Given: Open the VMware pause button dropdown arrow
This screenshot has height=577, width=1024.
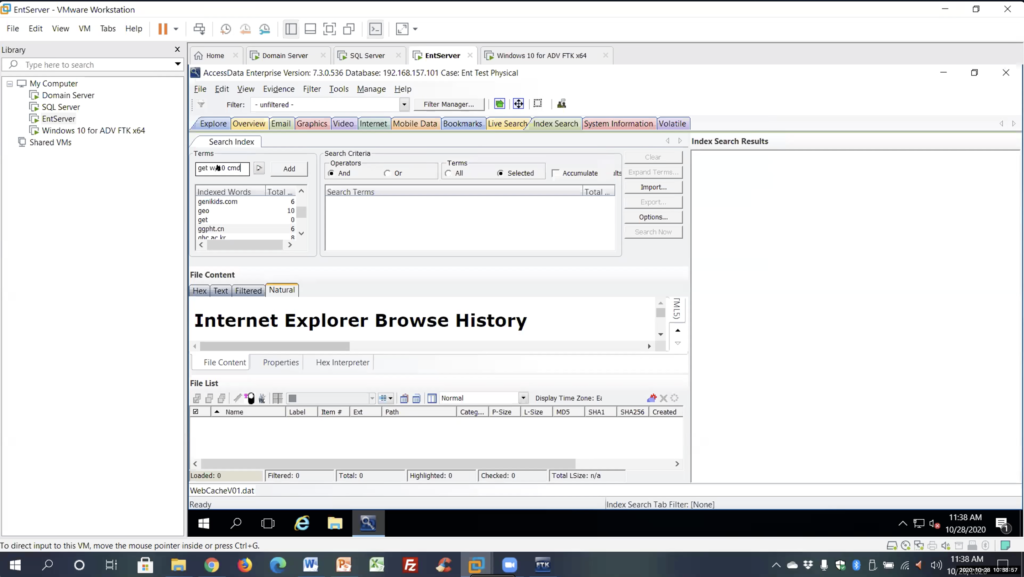Looking at the screenshot, I should click(x=176, y=29).
